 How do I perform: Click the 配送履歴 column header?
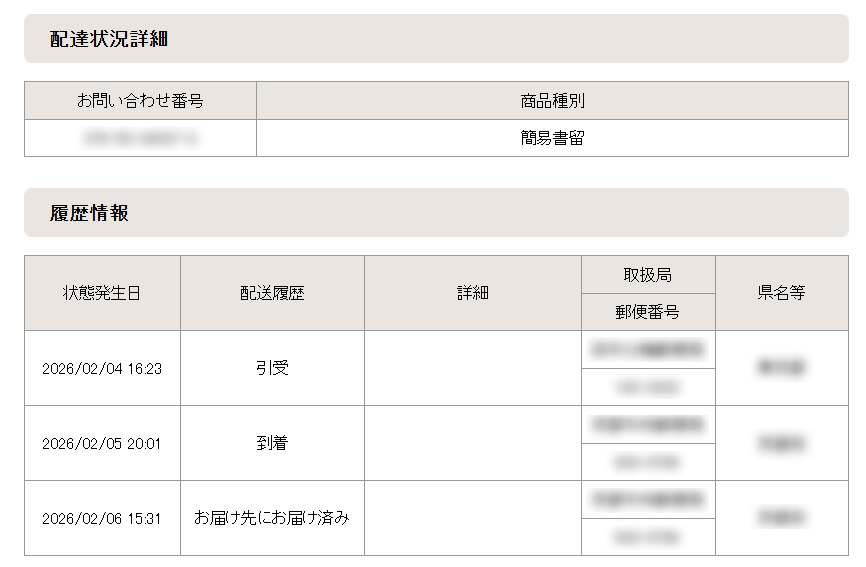click(x=272, y=293)
